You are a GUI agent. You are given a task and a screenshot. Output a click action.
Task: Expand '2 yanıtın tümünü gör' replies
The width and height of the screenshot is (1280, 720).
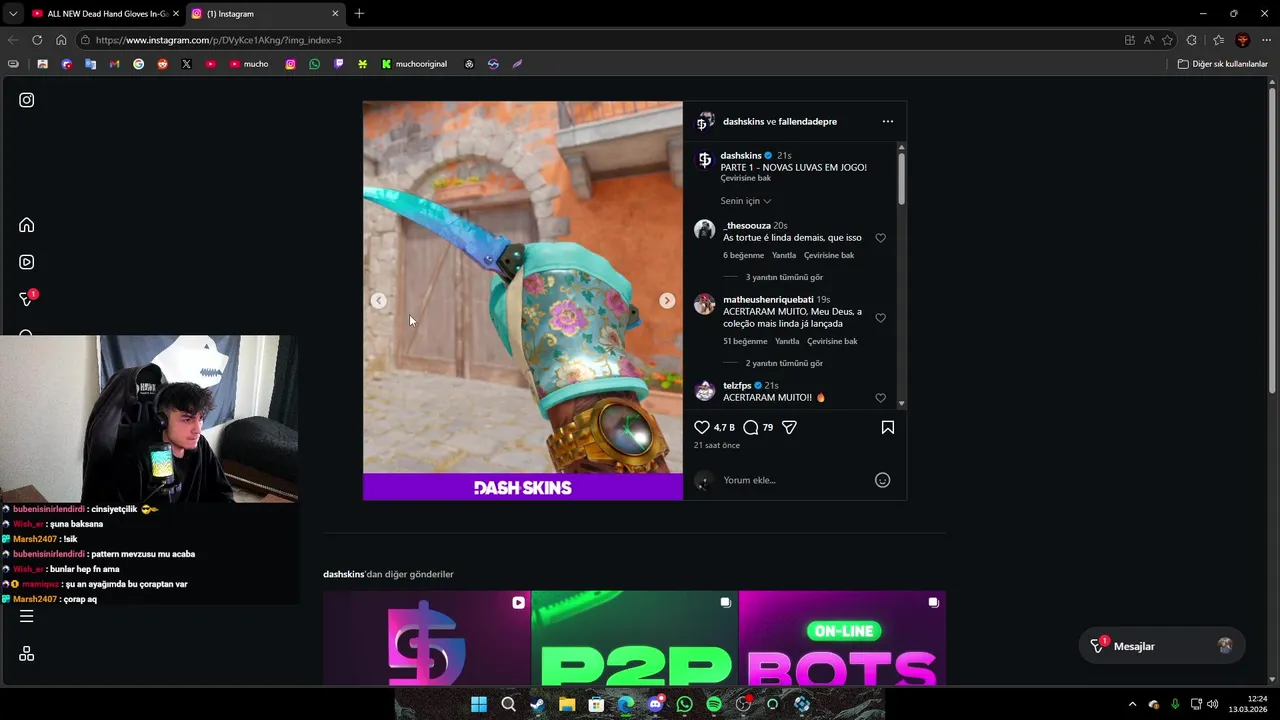click(784, 363)
